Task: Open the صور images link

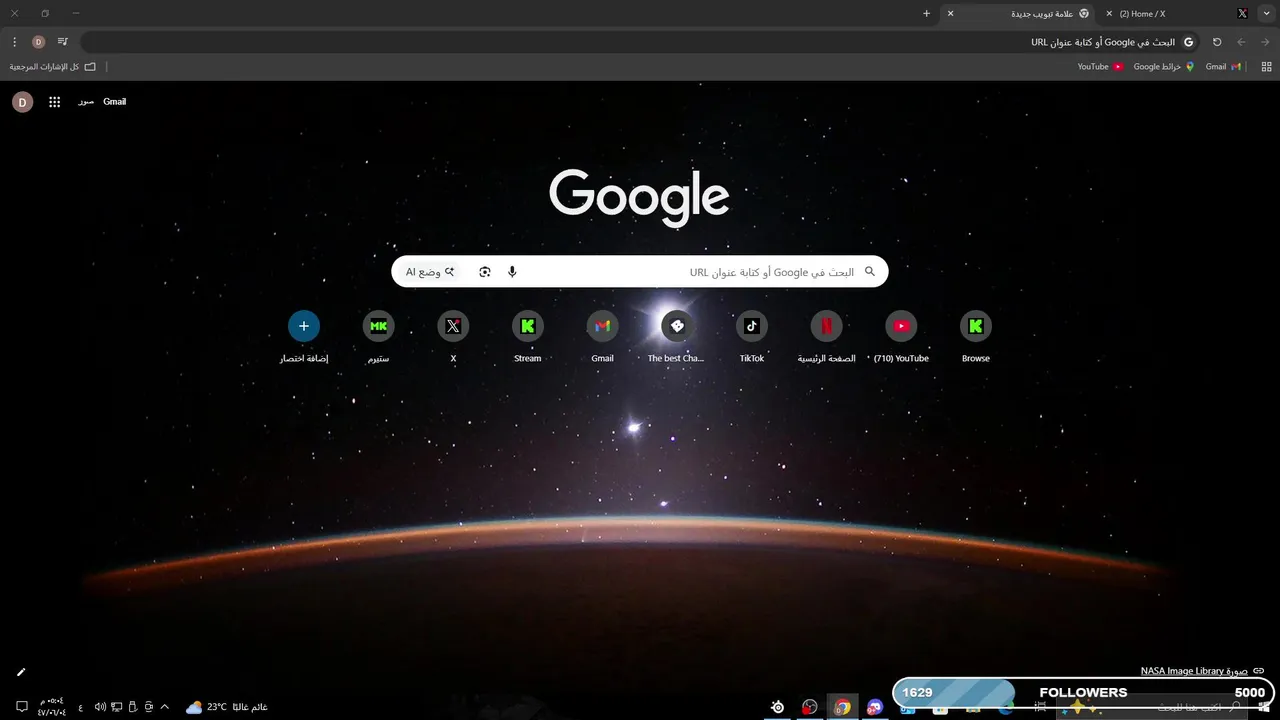Action: (x=86, y=102)
